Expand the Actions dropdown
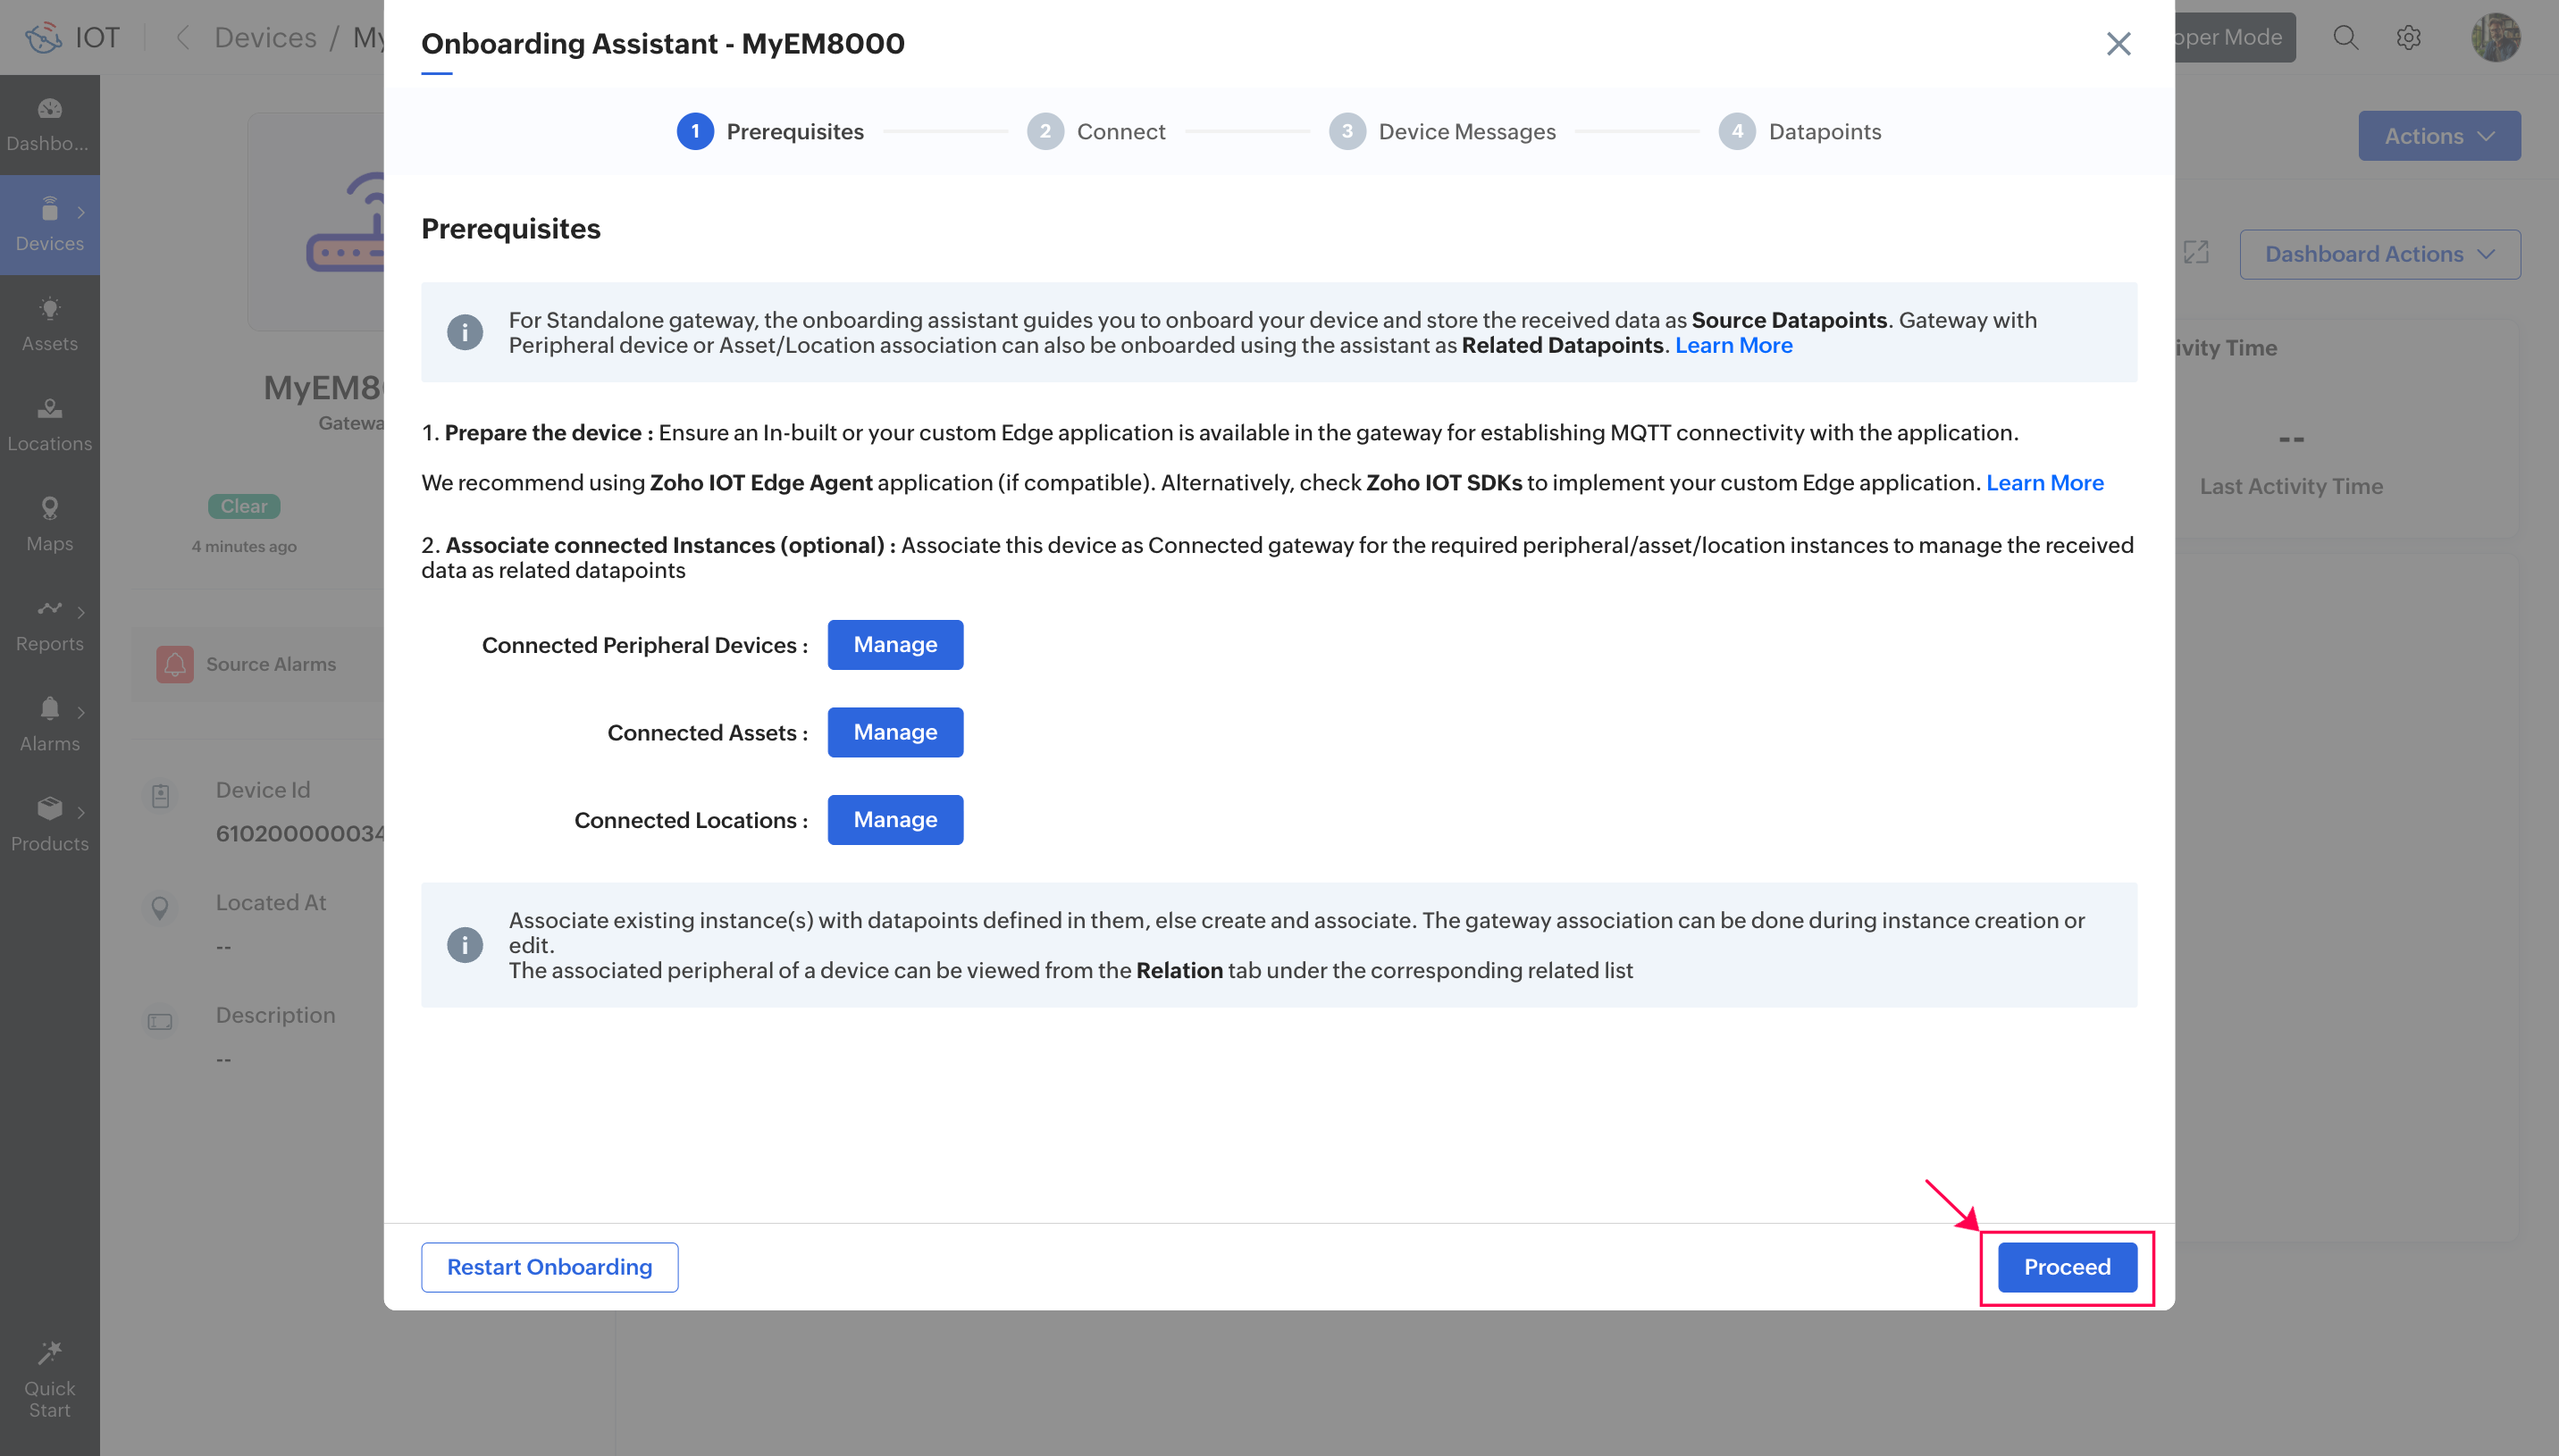Viewport: 2559px width, 1456px height. pos(2438,136)
